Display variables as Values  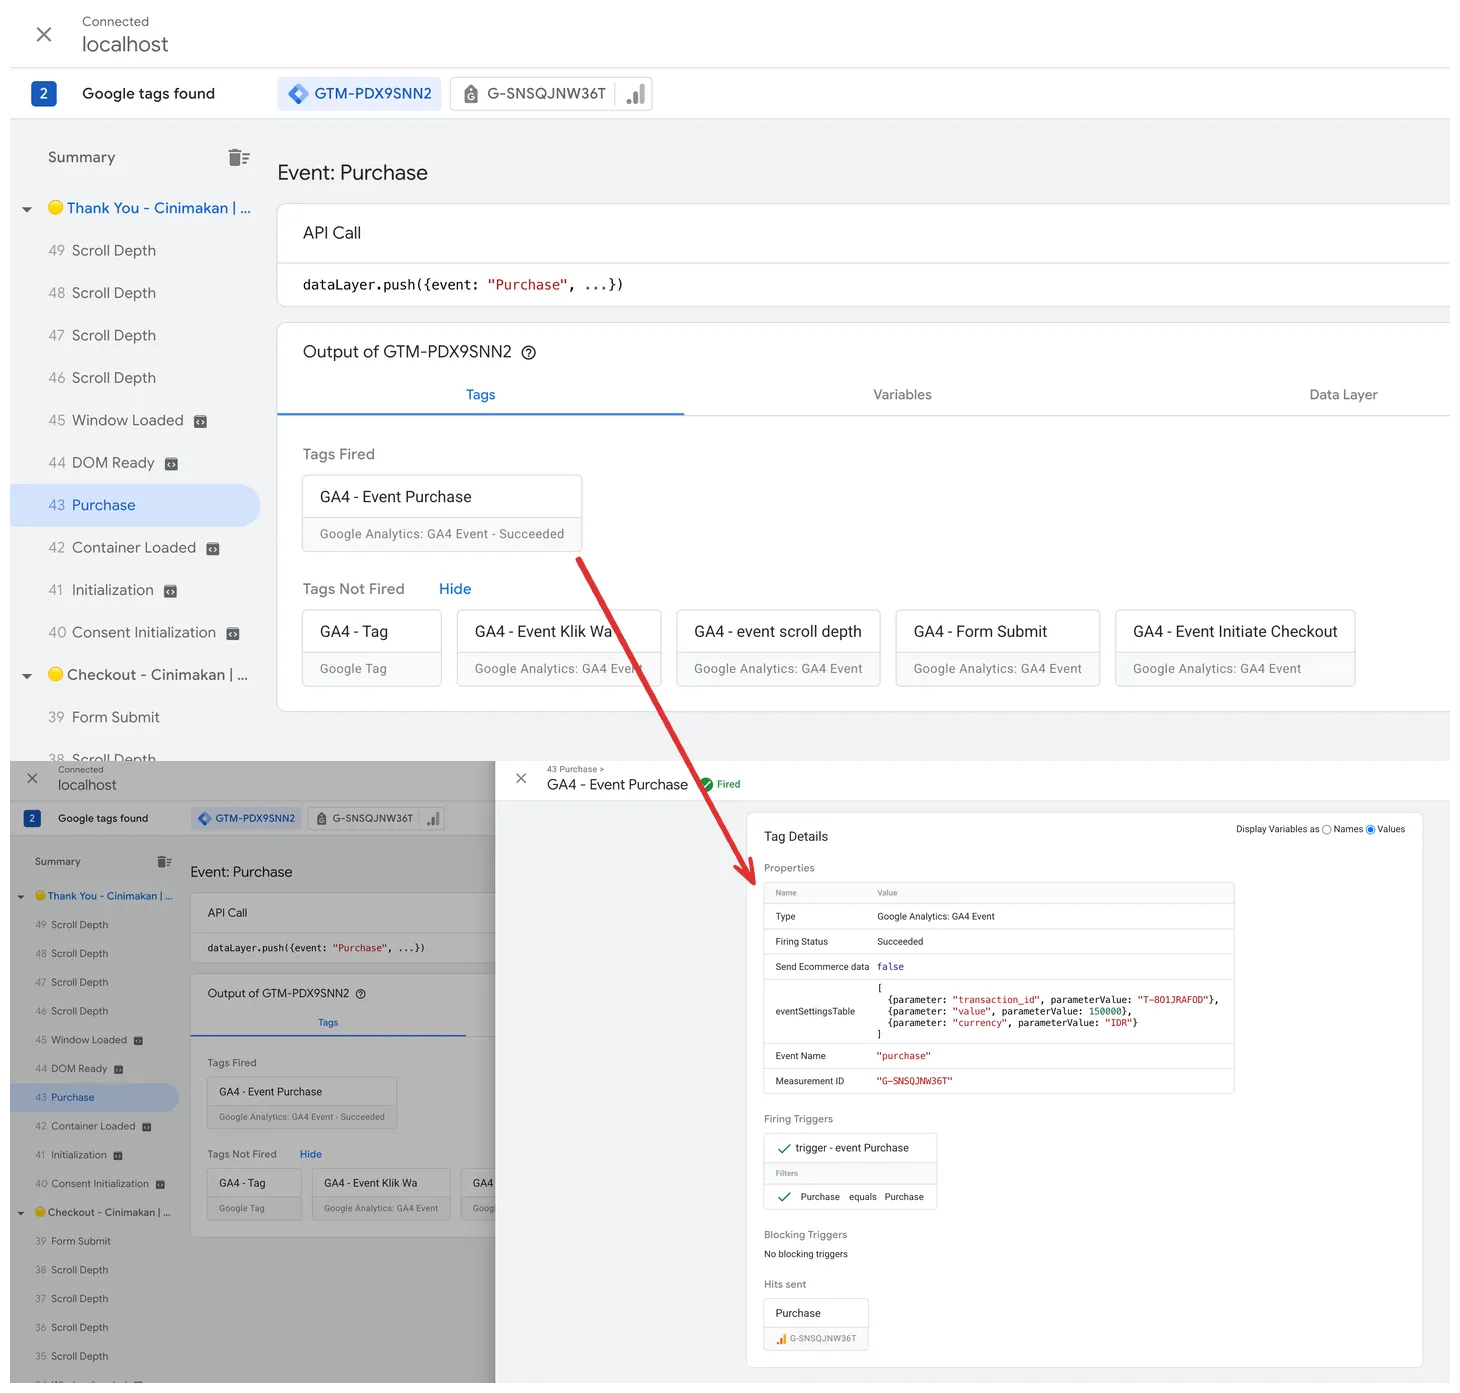click(1371, 830)
